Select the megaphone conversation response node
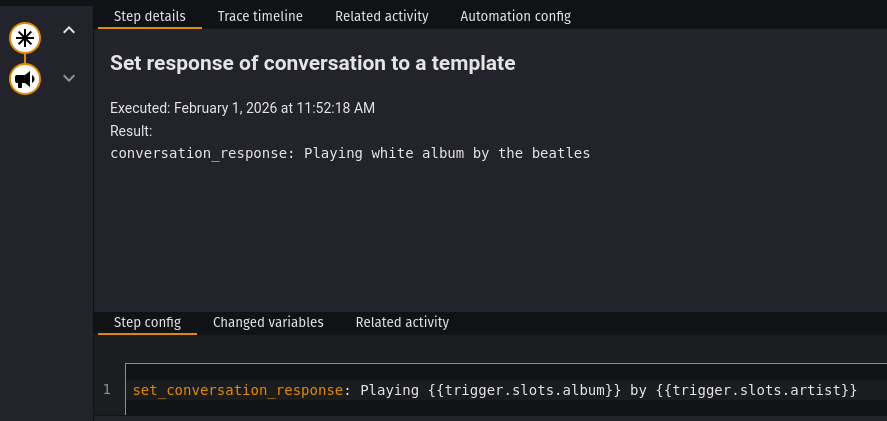This screenshot has width=887, height=421. click(25, 78)
